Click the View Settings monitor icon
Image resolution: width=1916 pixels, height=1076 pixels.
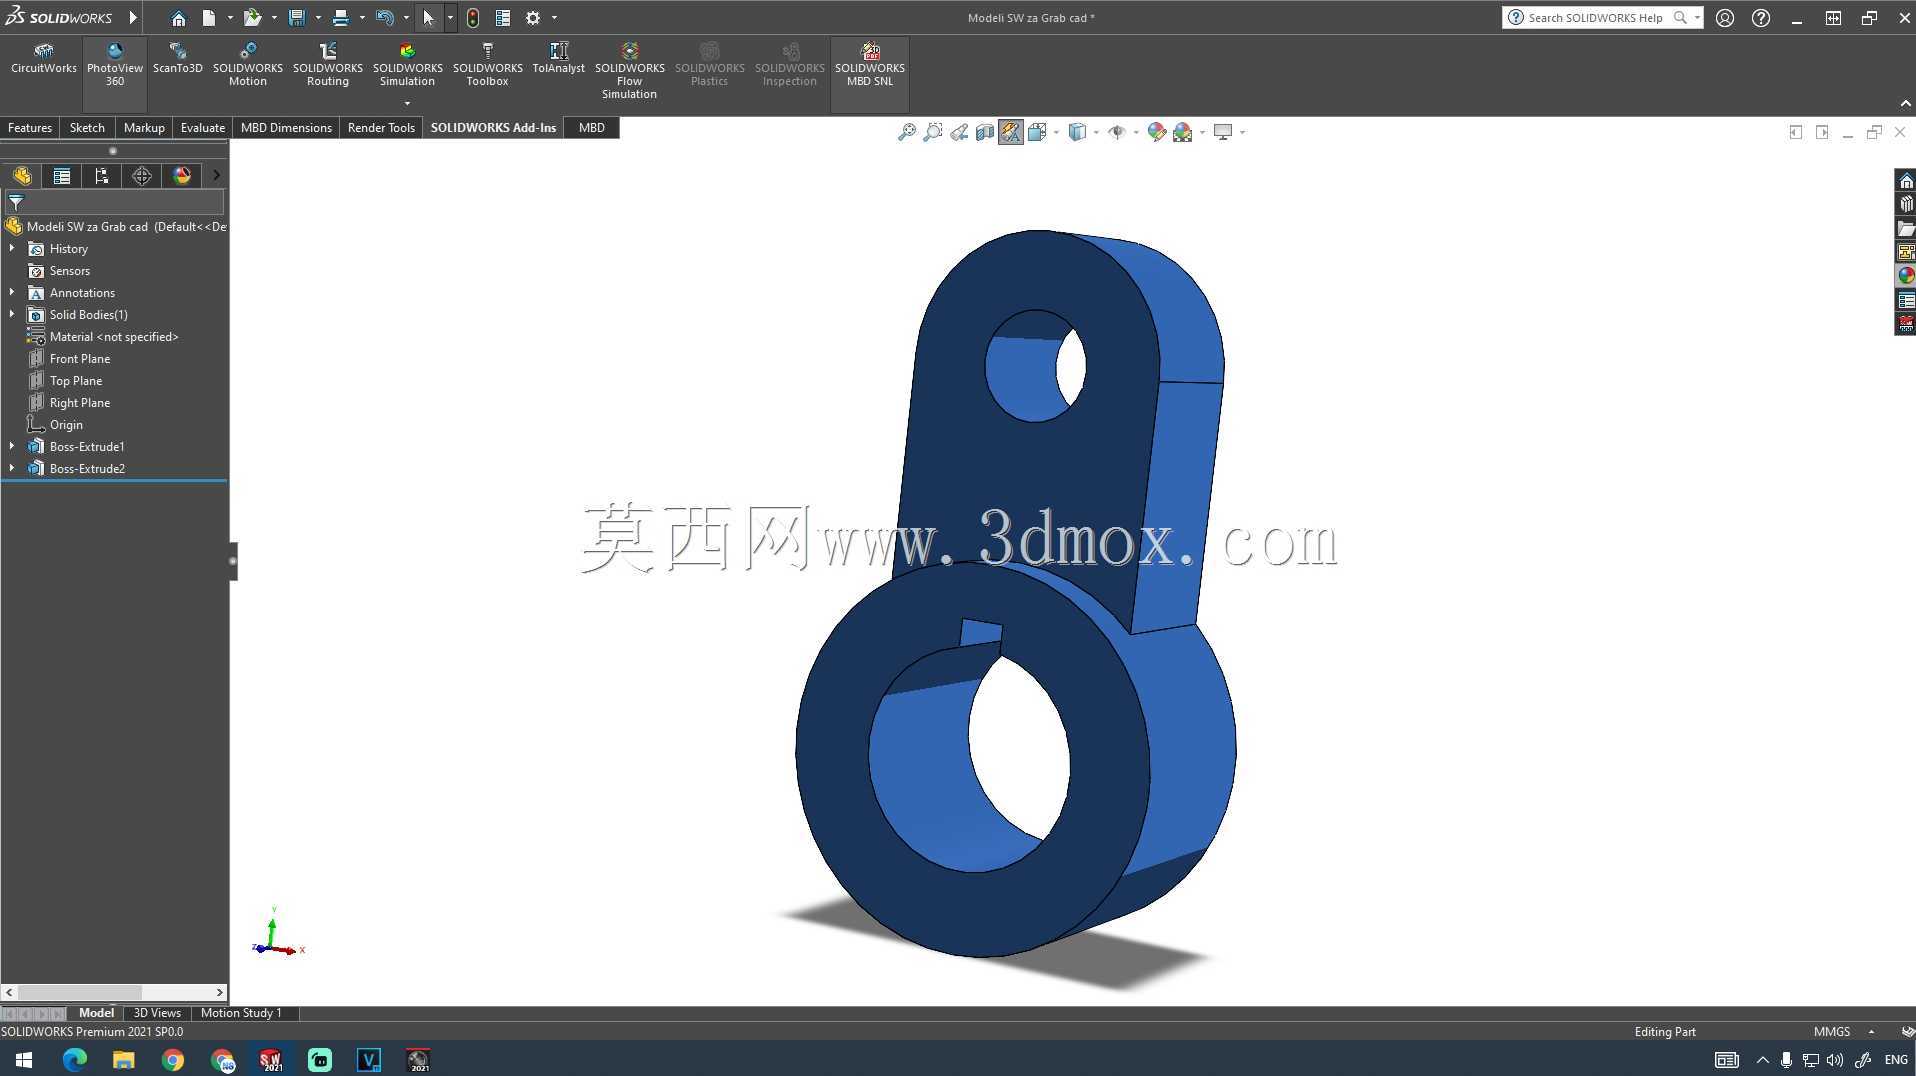[x=1223, y=132]
